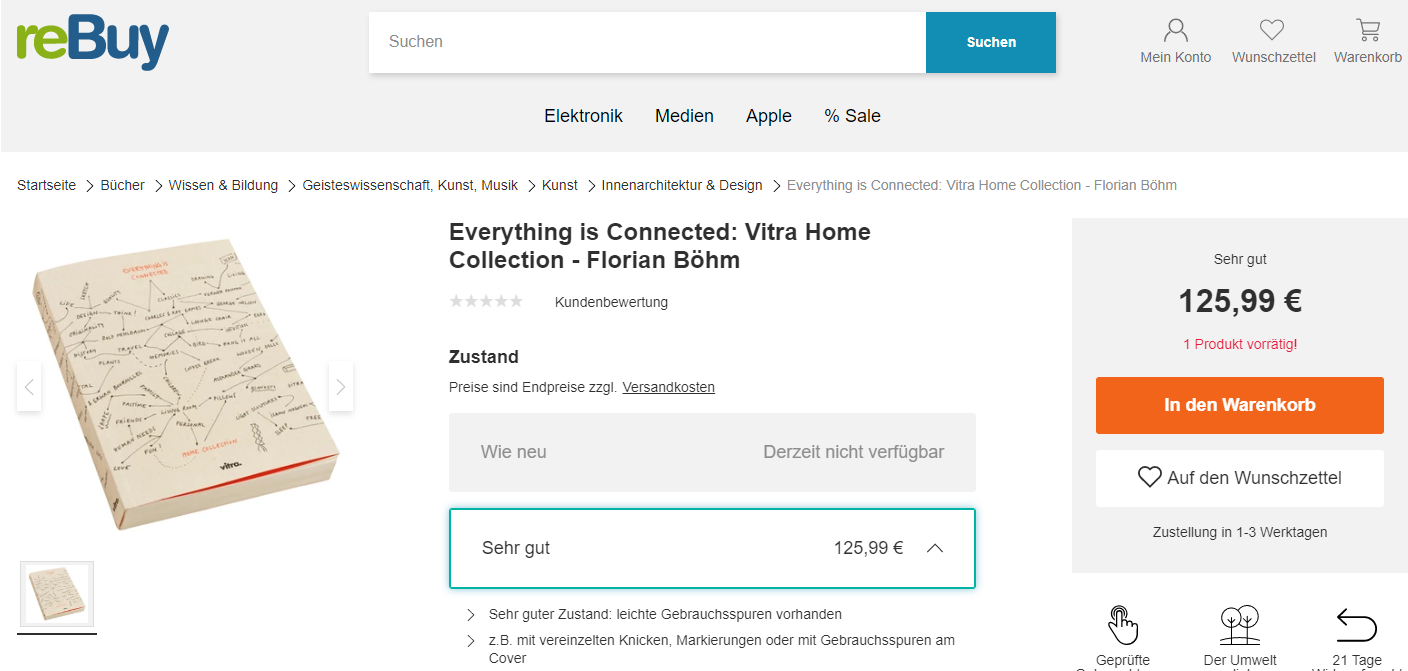Show the previous product image arrow
This screenshot has height=671, width=1408.
[x=29, y=386]
